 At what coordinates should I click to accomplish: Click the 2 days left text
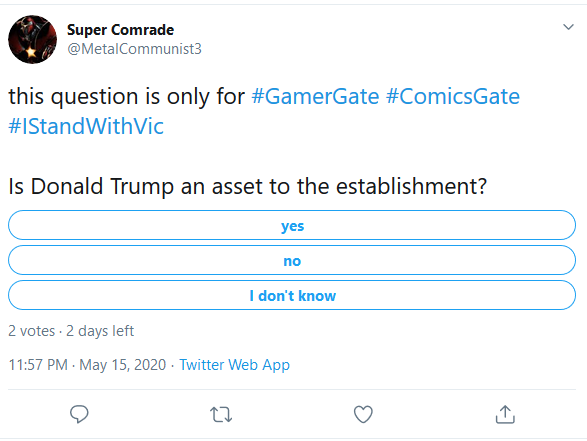[x=100, y=331]
